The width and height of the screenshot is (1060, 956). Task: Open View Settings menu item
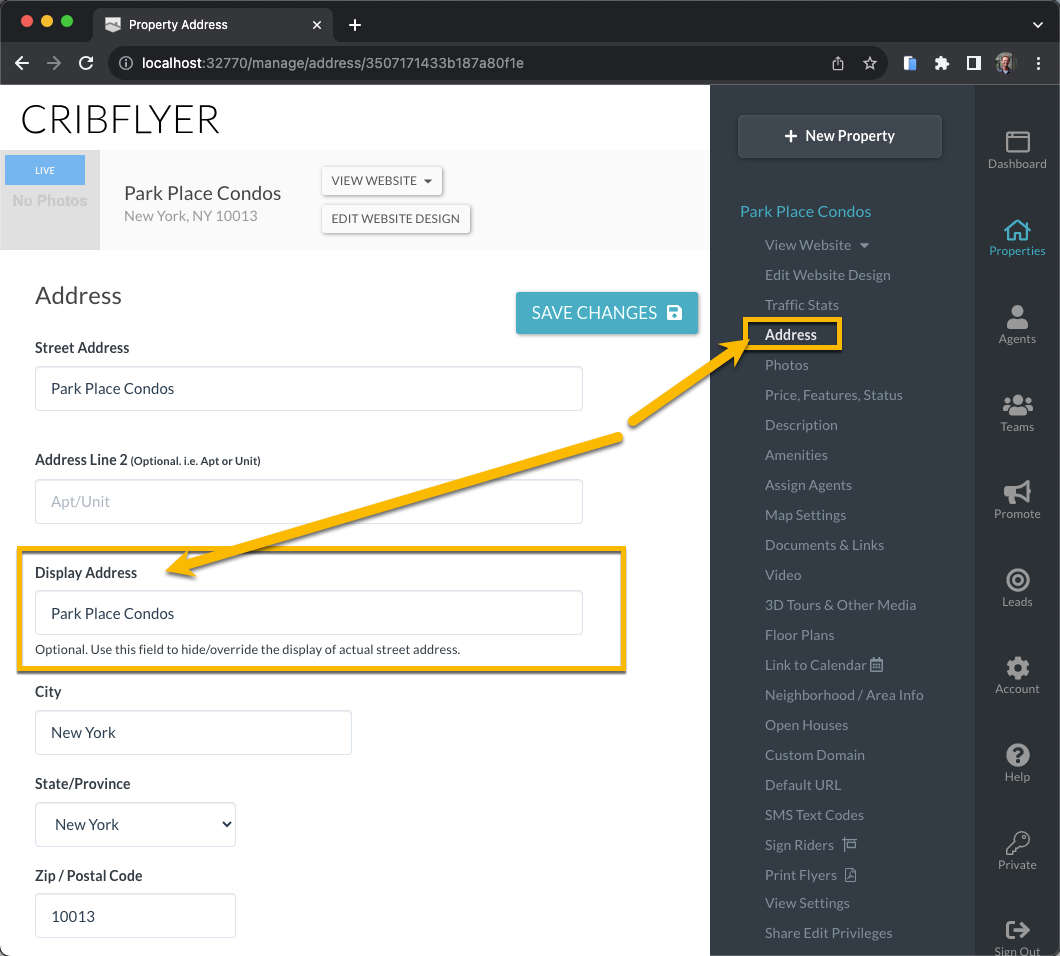tap(806, 903)
